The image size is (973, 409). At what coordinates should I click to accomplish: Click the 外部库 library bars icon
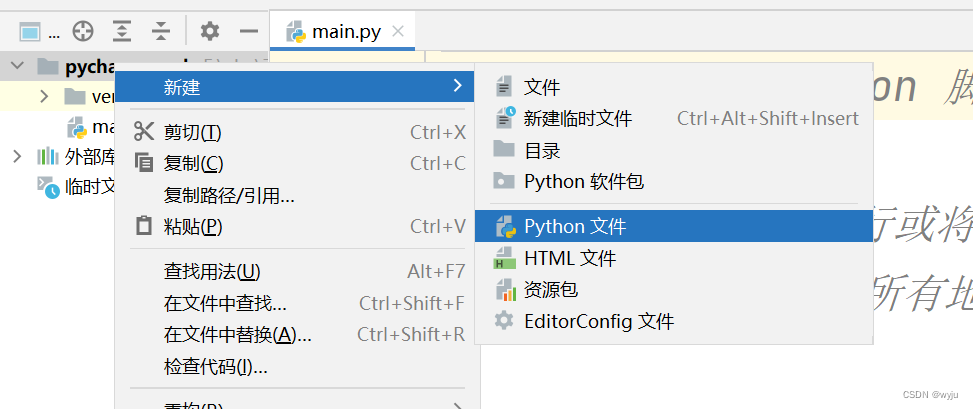pos(48,156)
